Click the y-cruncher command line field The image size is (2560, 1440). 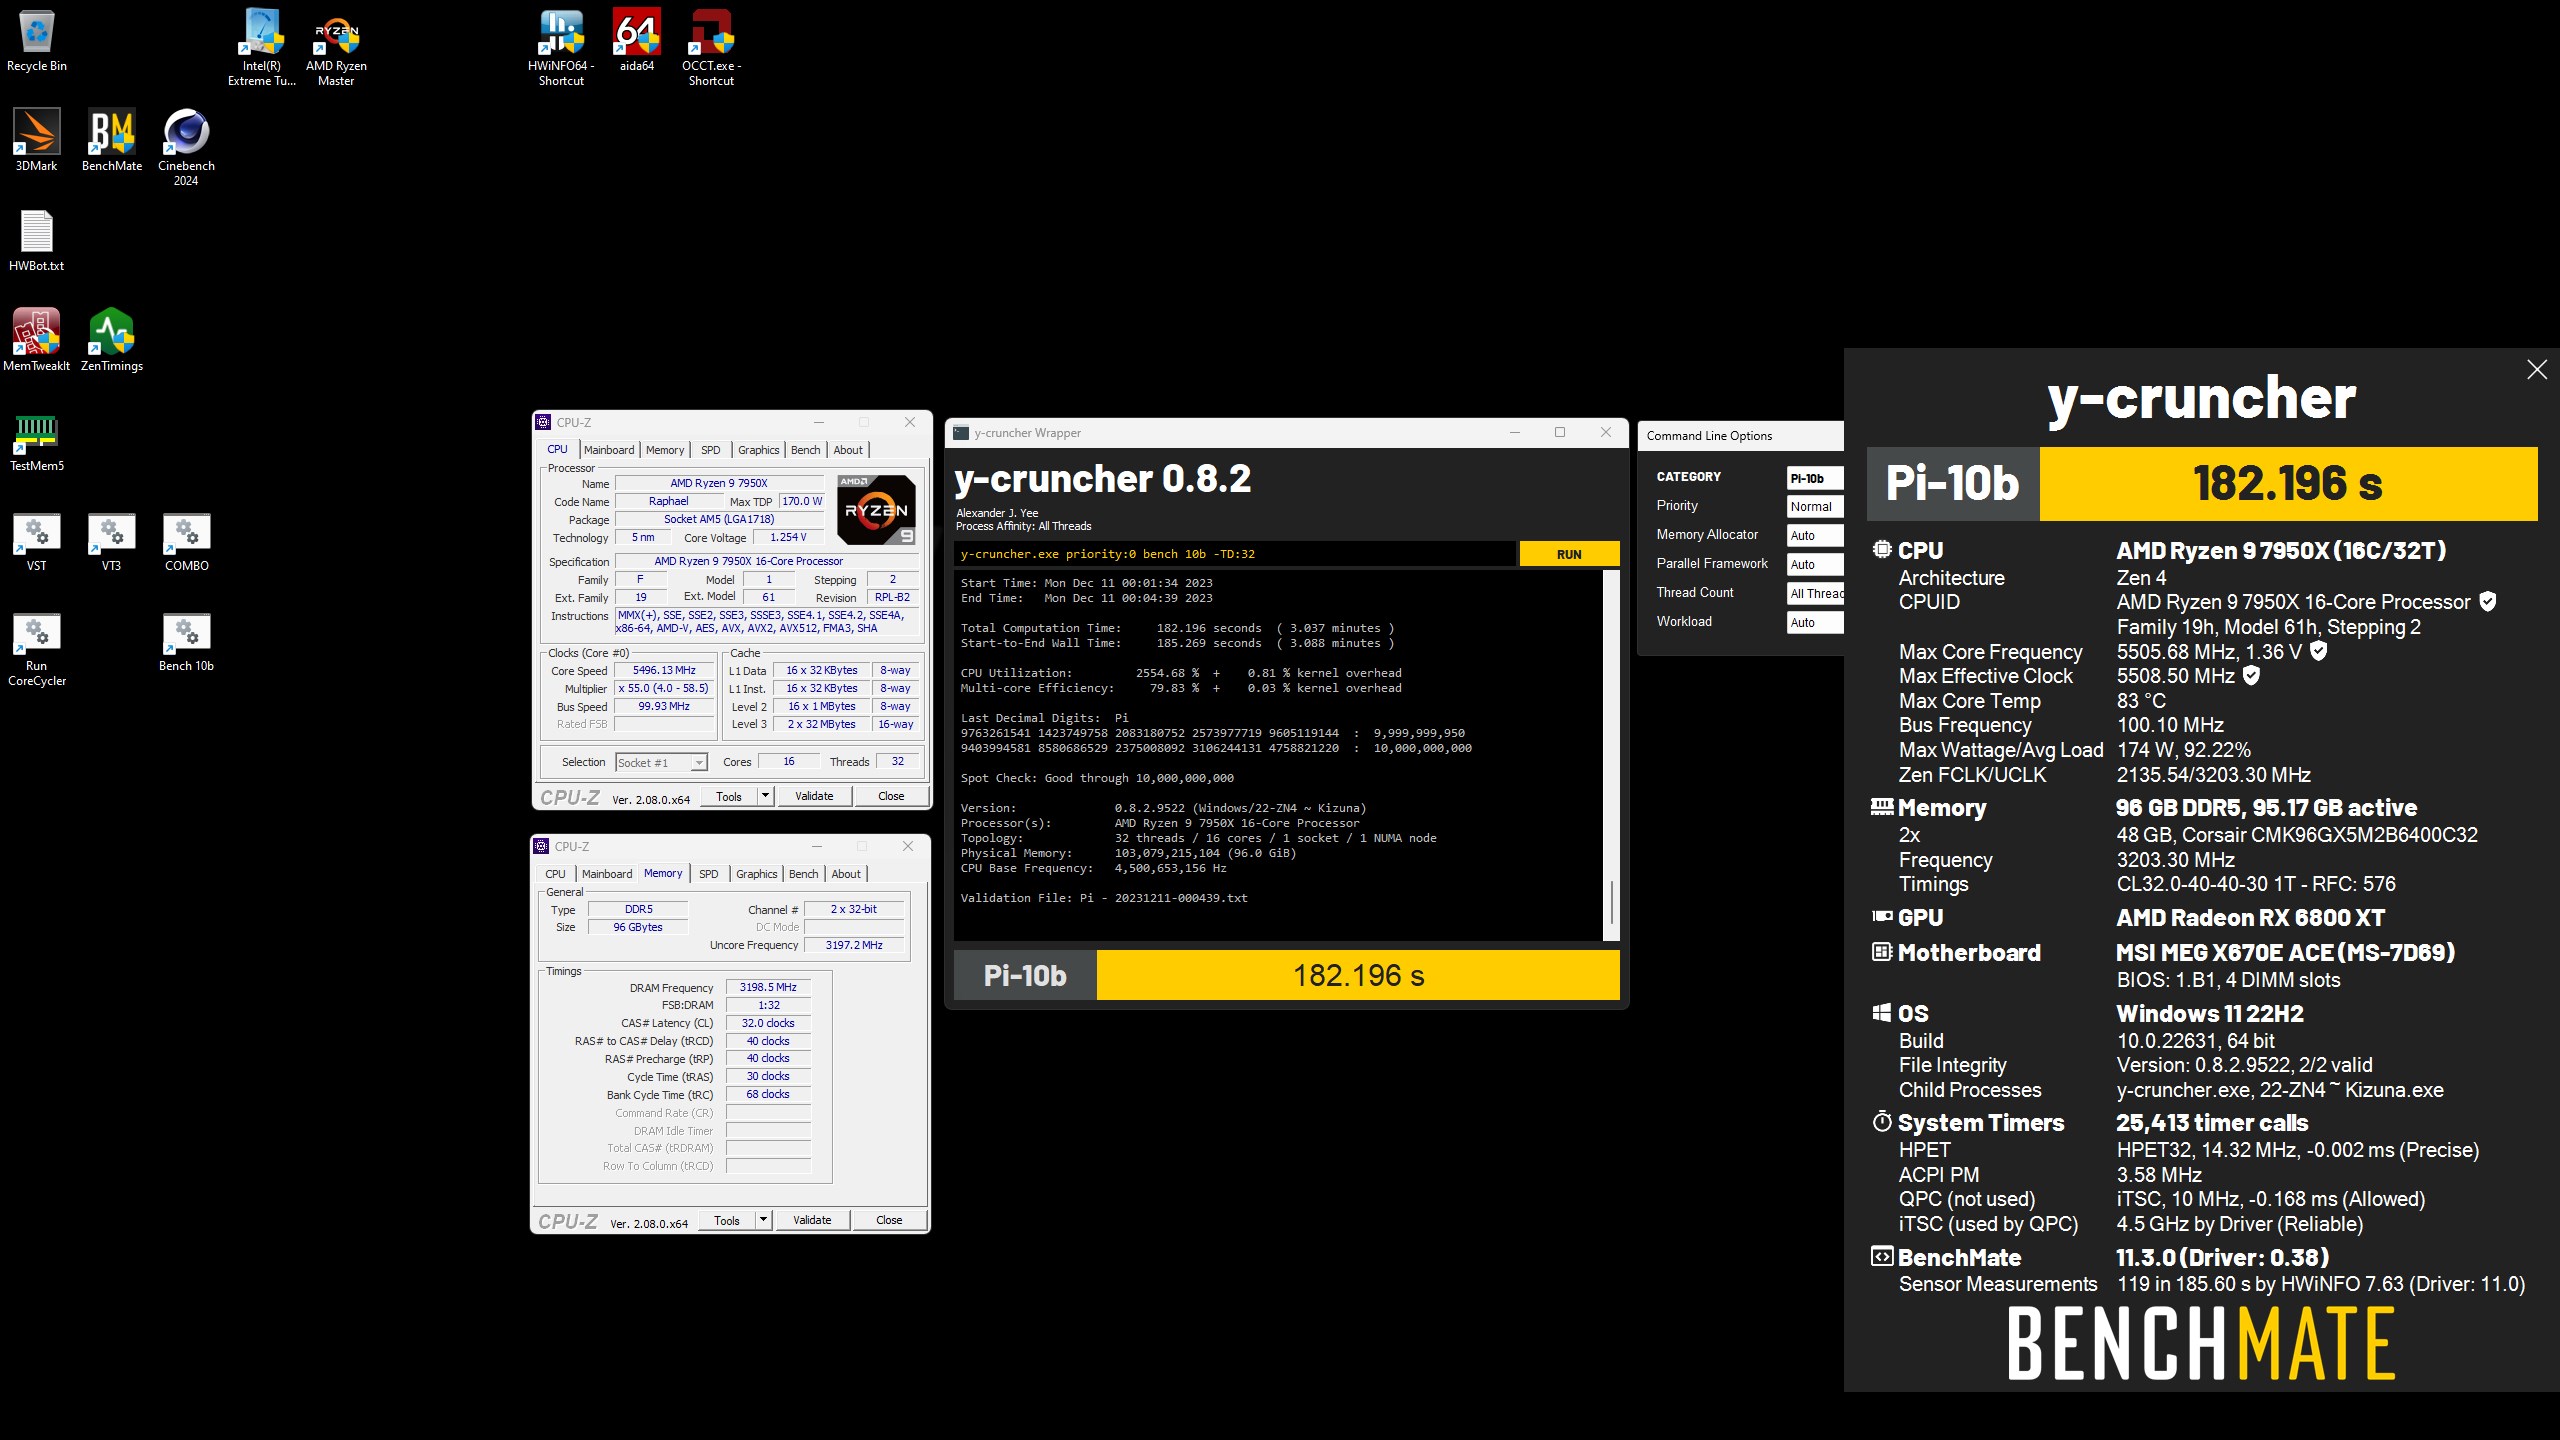[x=1235, y=554]
